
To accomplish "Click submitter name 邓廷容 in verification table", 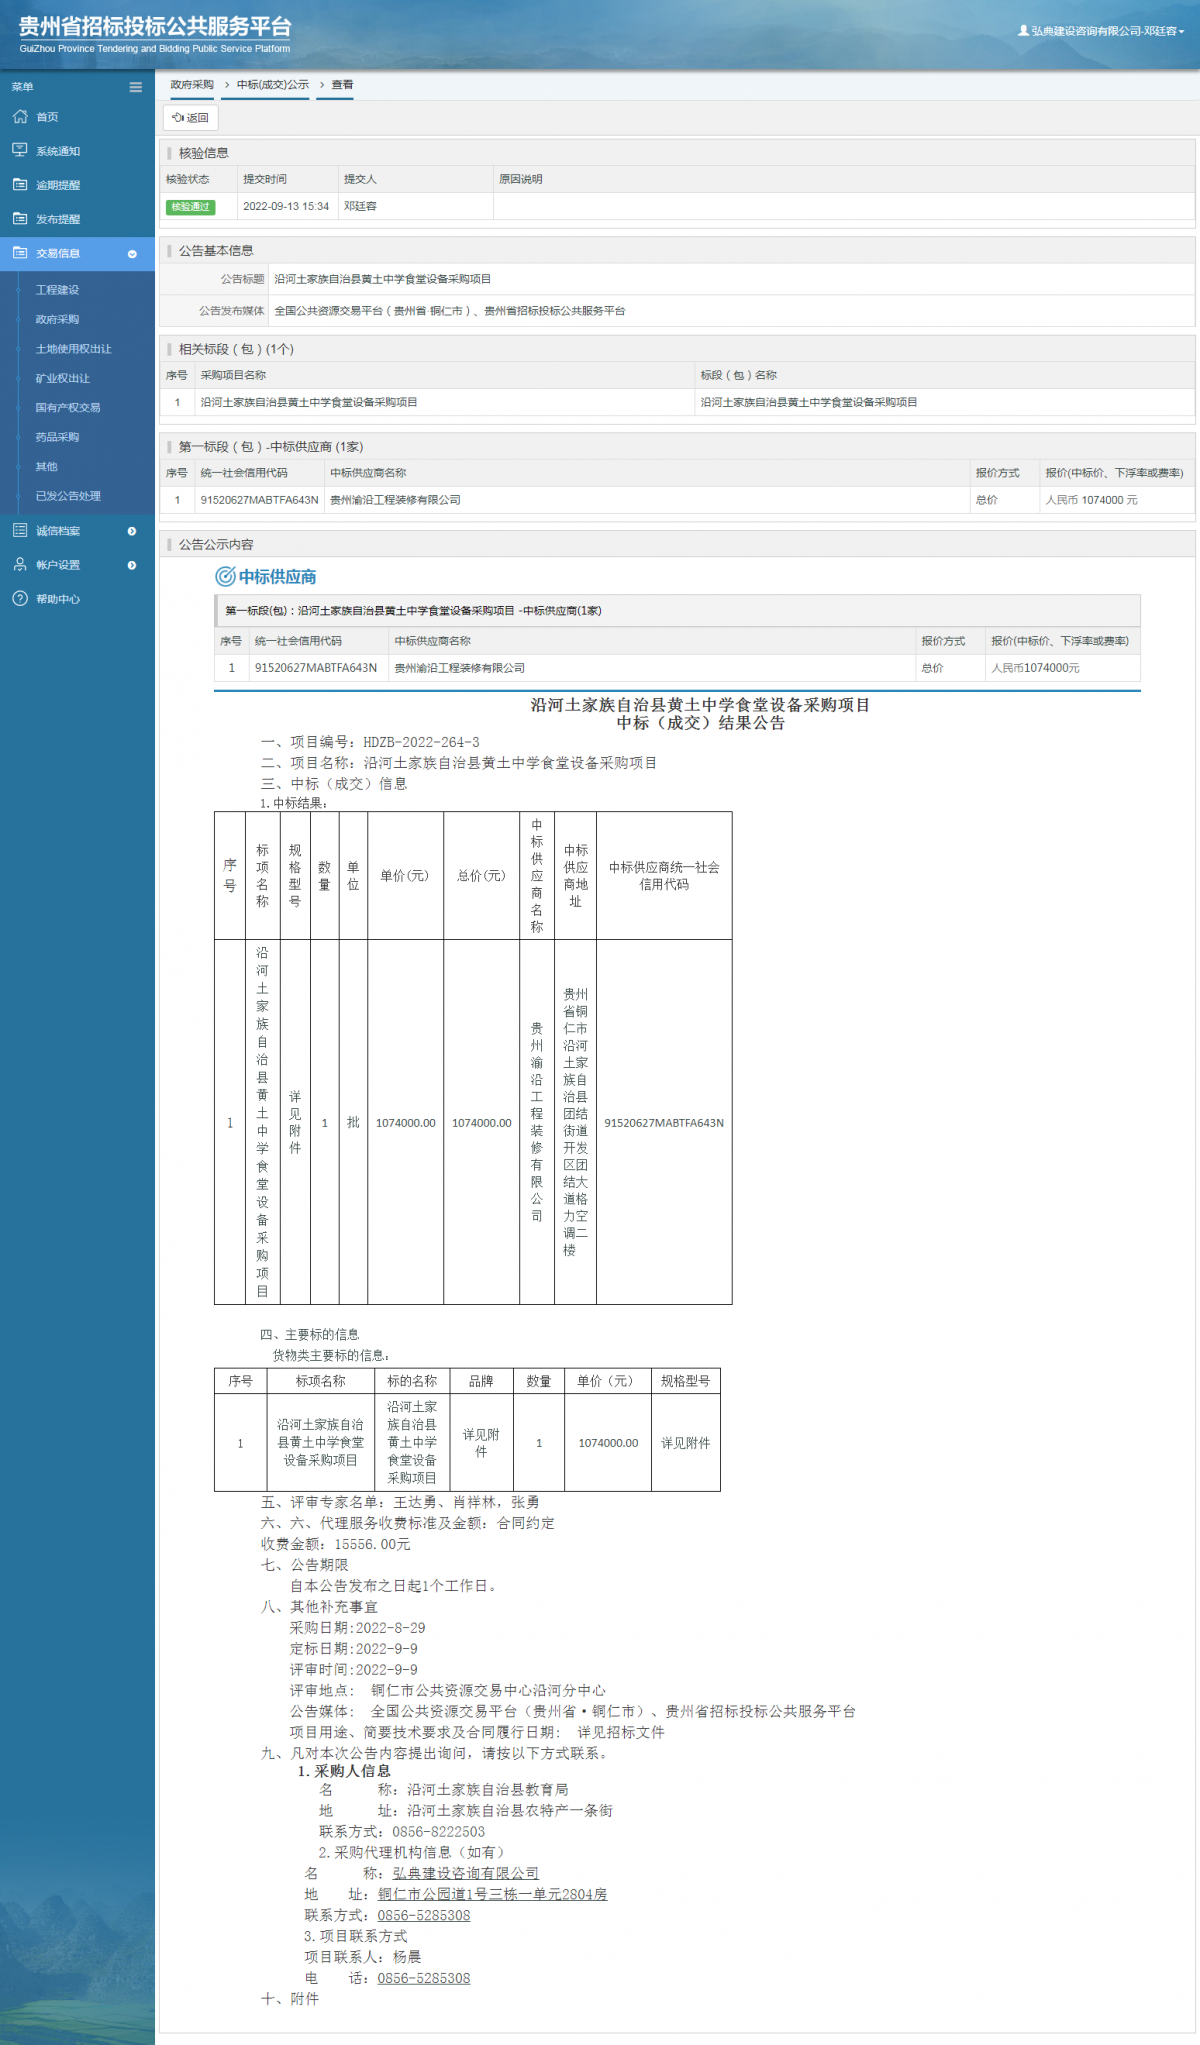I will click(x=360, y=206).
